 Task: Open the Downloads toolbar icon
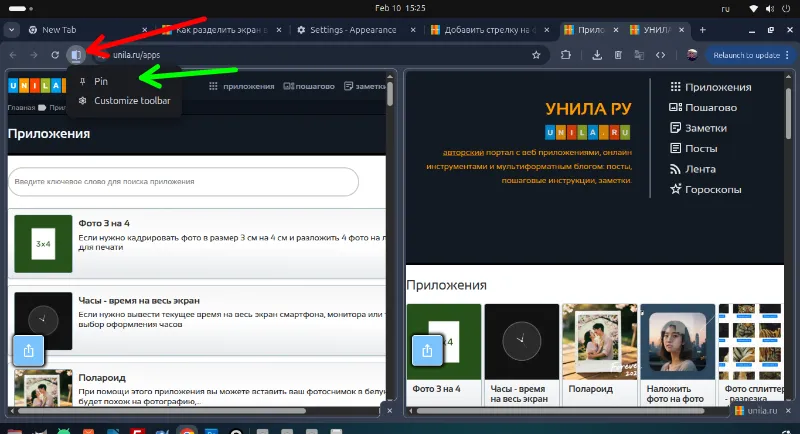click(x=597, y=55)
